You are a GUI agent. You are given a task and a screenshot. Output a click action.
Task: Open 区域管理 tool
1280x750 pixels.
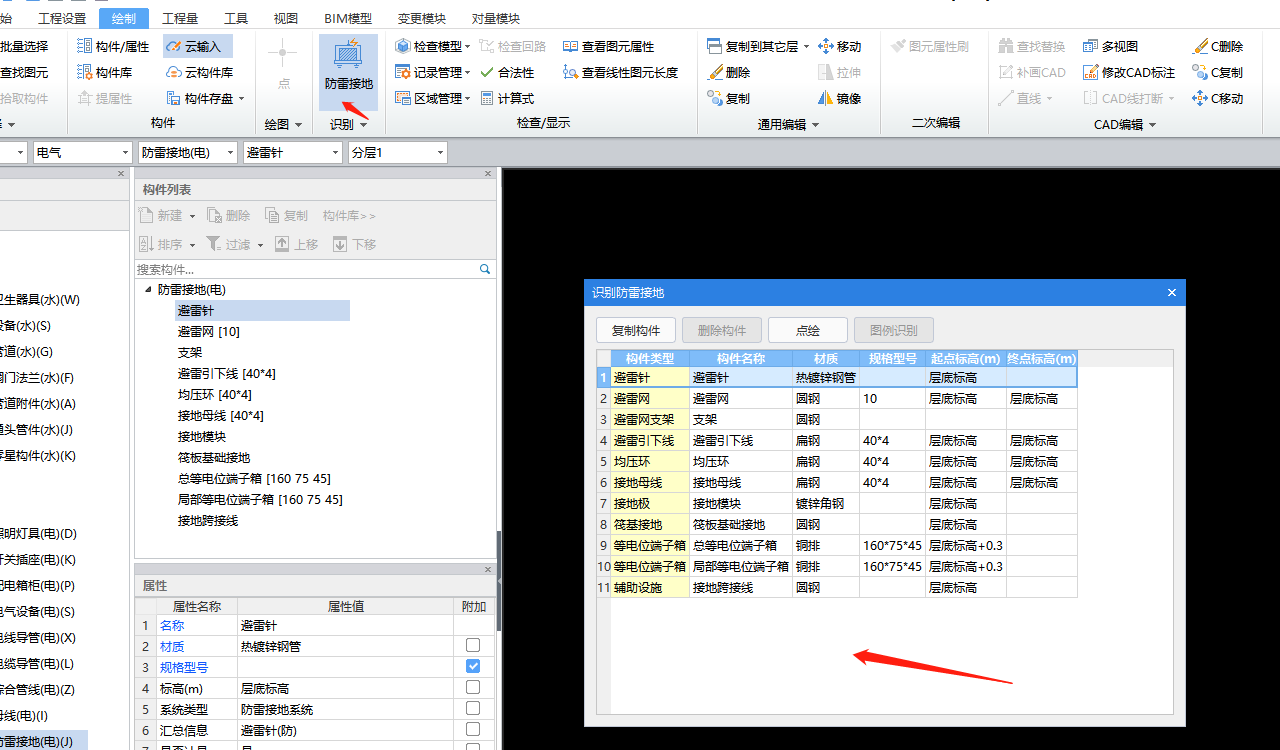pyautogui.click(x=431, y=98)
